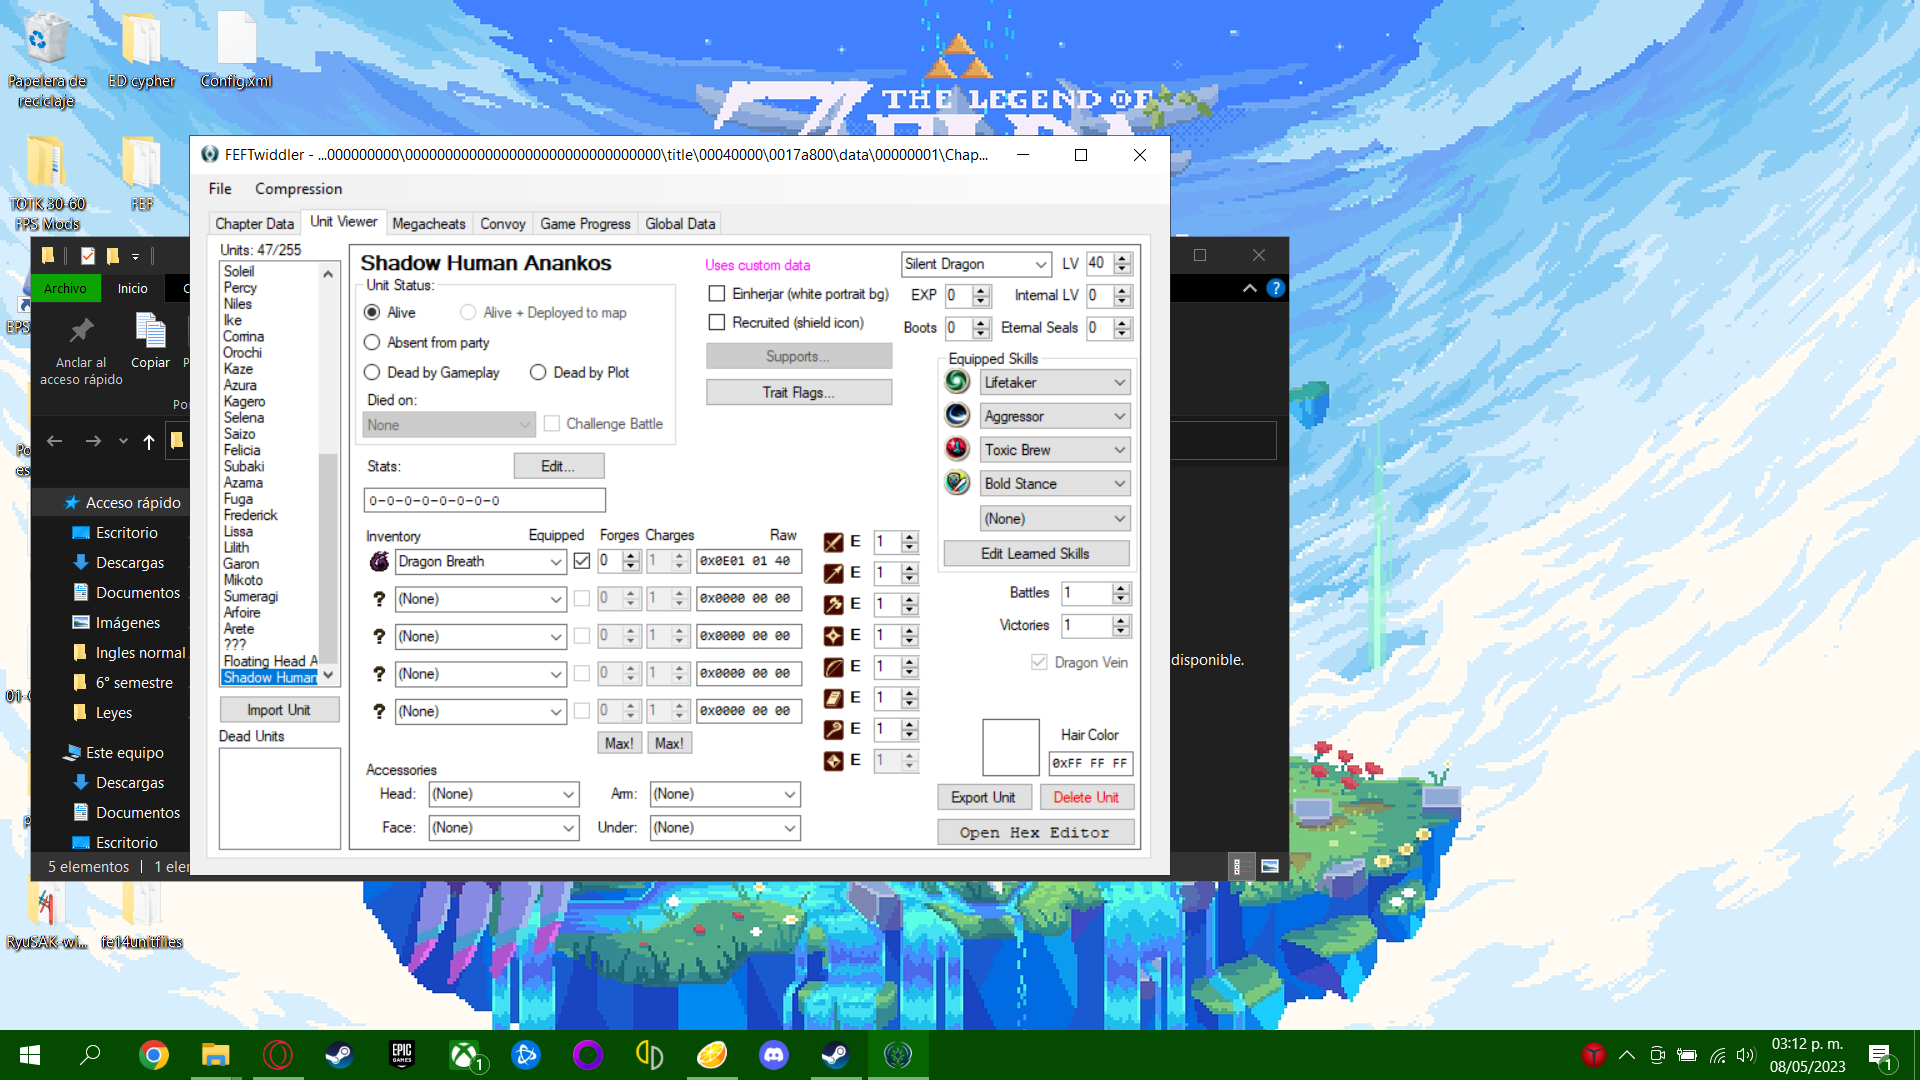Select Corrin in the unit list
The width and height of the screenshot is (1920, 1080).
point(244,337)
